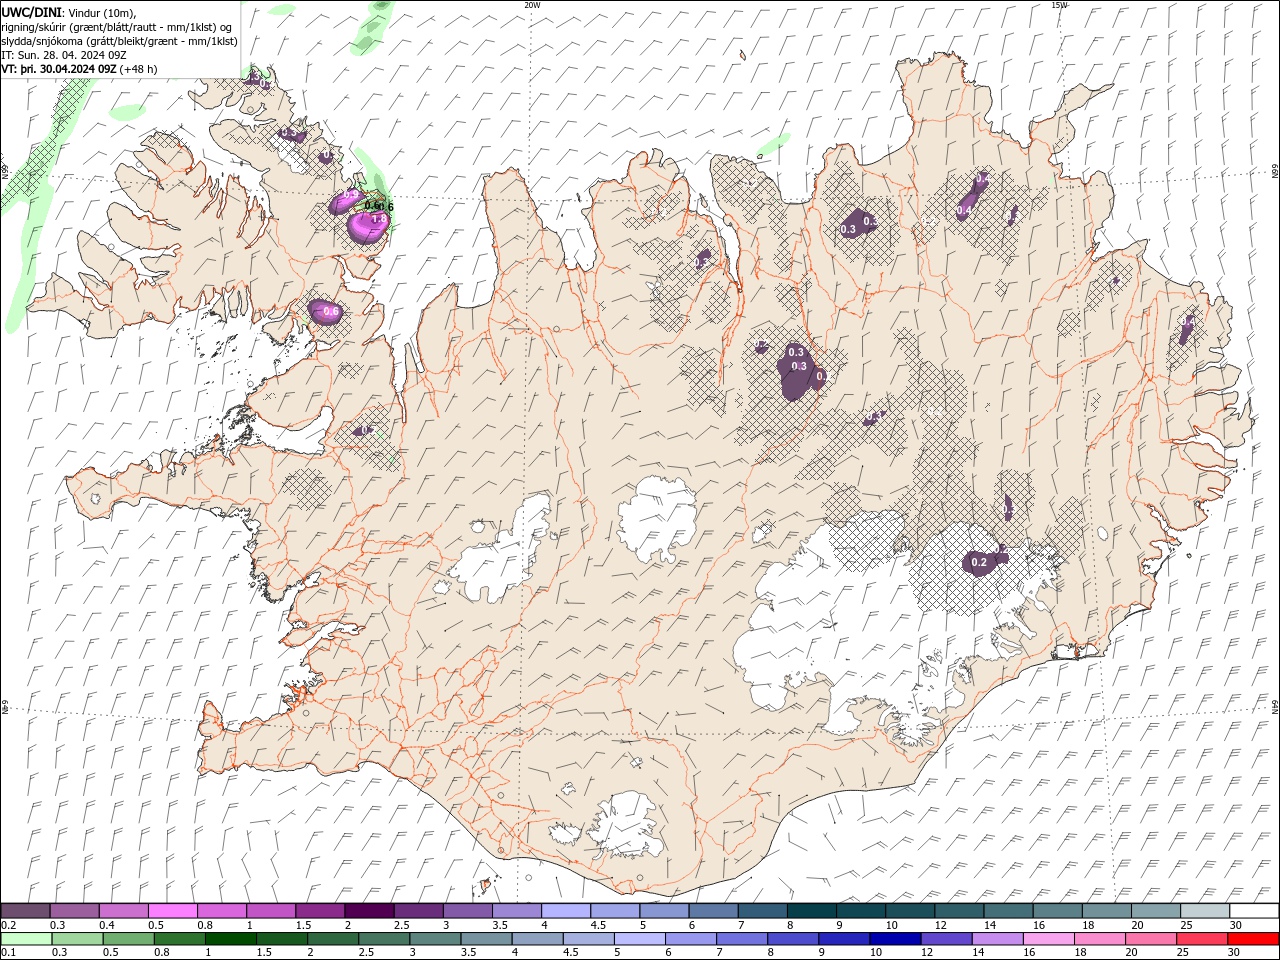The height and width of the screenshot is (960, 1280).
Task: Click the upper legend swatch between 12 and 14
Action: tap(958, 911)
